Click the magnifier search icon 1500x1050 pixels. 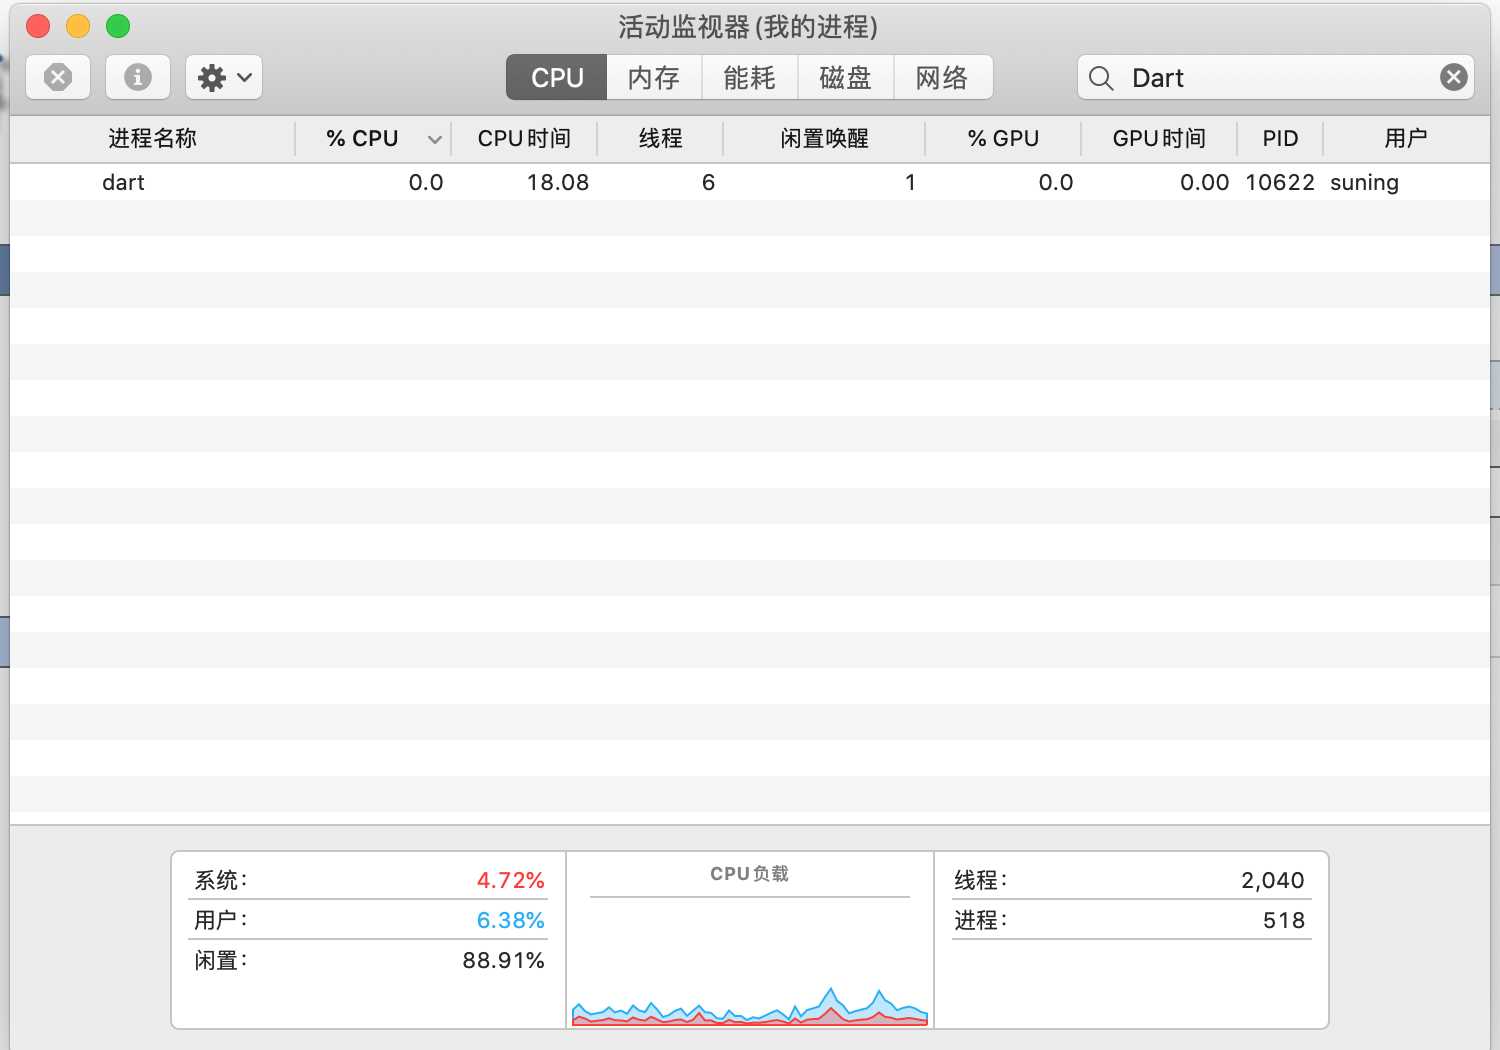click(1101, 78)
